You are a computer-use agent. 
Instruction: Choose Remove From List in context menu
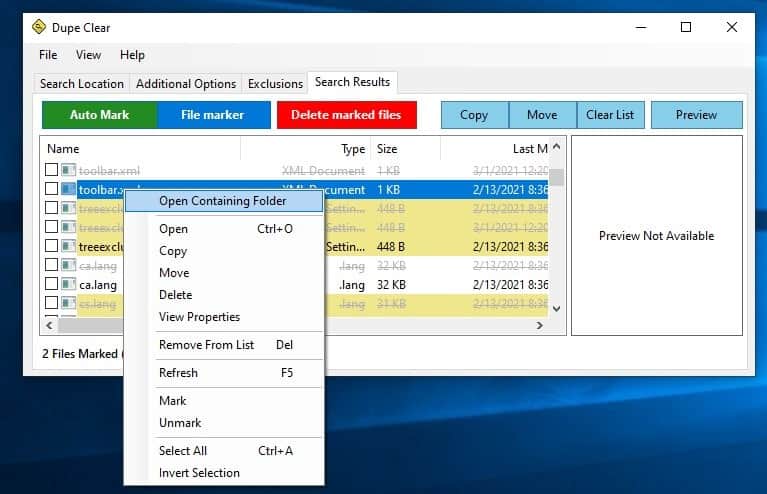(x=224, y=345)
